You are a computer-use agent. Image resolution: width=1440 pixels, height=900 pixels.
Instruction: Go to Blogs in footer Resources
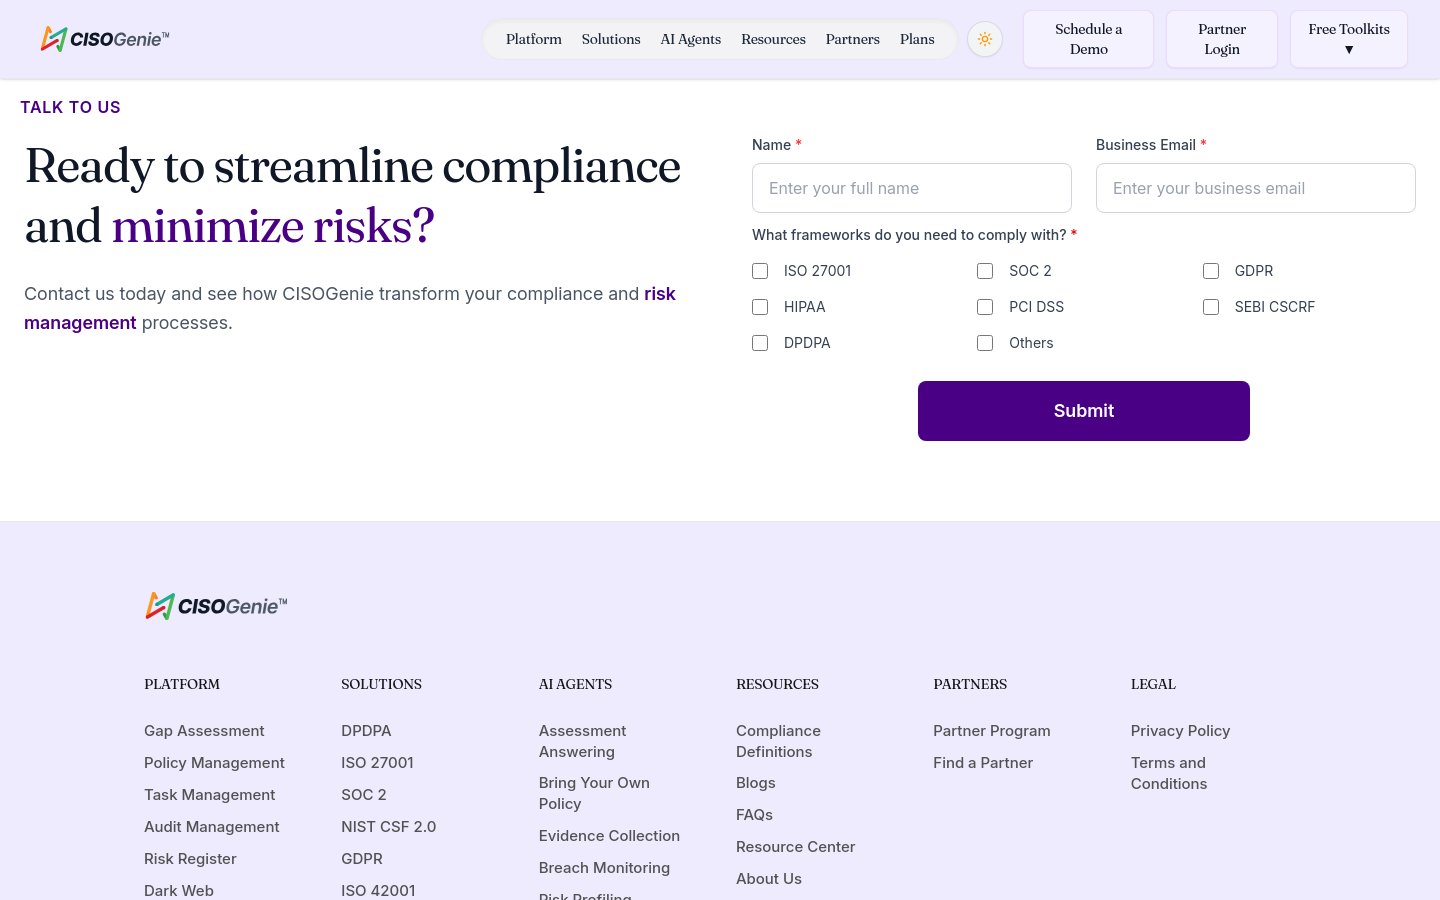756,783
